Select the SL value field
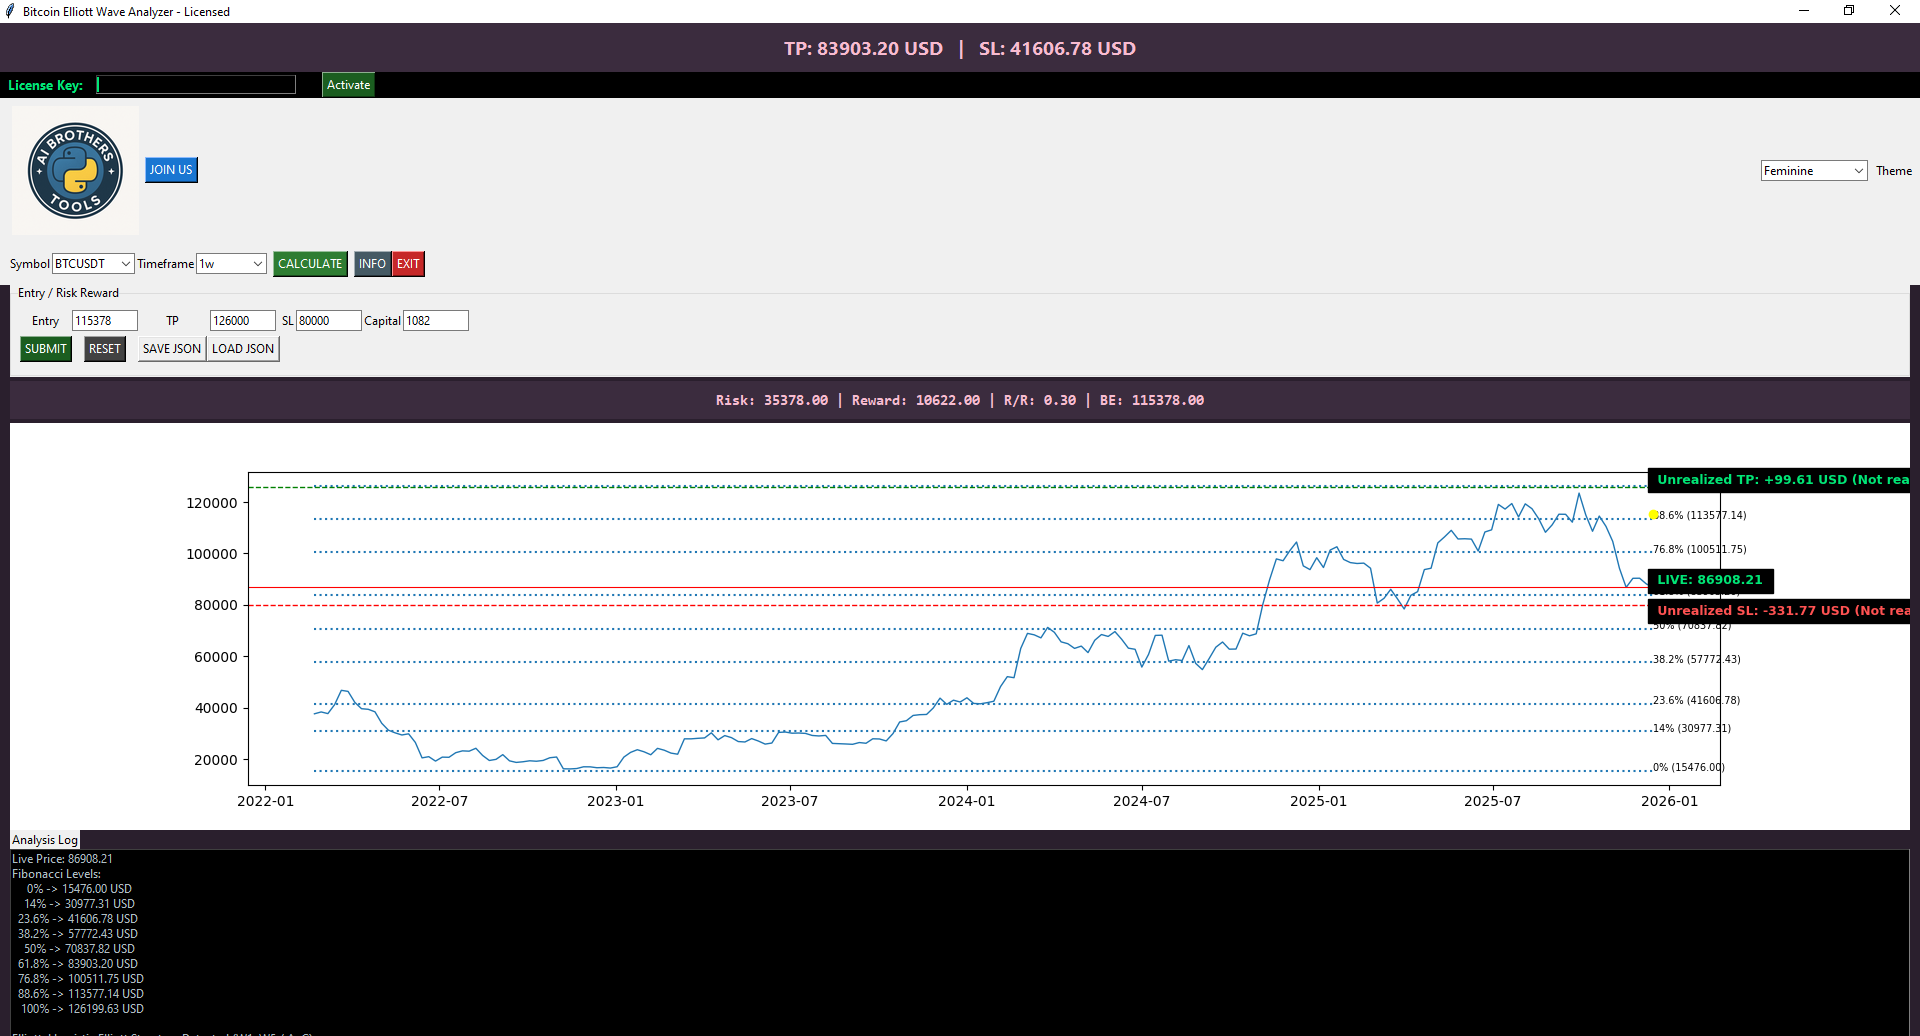Viewport: 1920px width, 1036px height. pyautogui.click(x=330, y=320)
